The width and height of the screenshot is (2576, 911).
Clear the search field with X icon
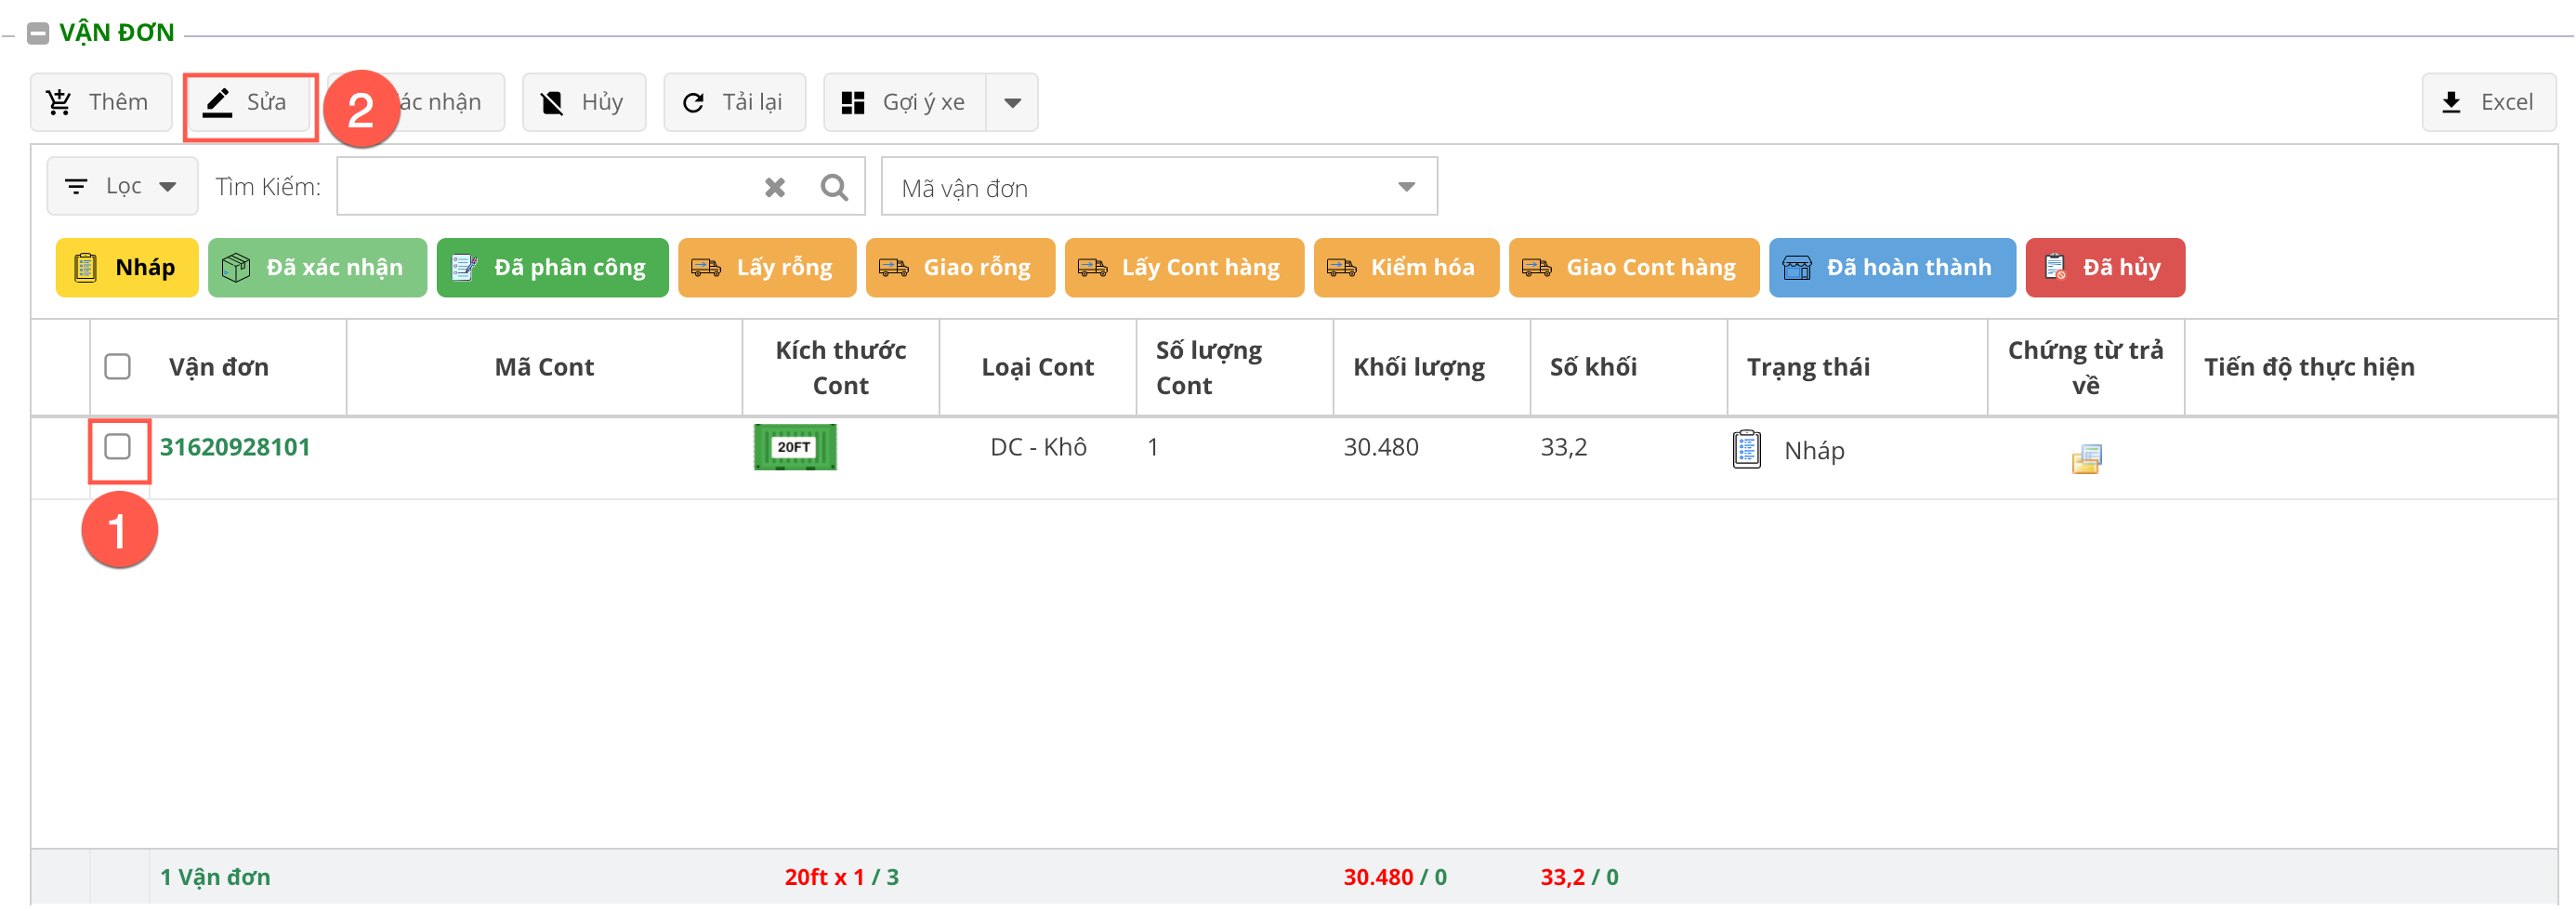pyautogui.click(x=774, y=187)
